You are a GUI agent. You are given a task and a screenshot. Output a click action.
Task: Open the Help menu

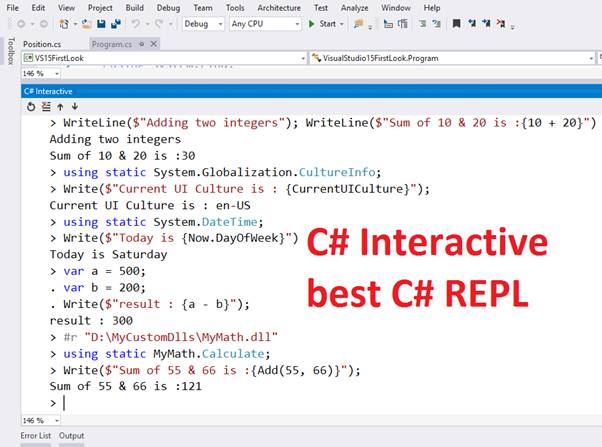click(432, 8)
